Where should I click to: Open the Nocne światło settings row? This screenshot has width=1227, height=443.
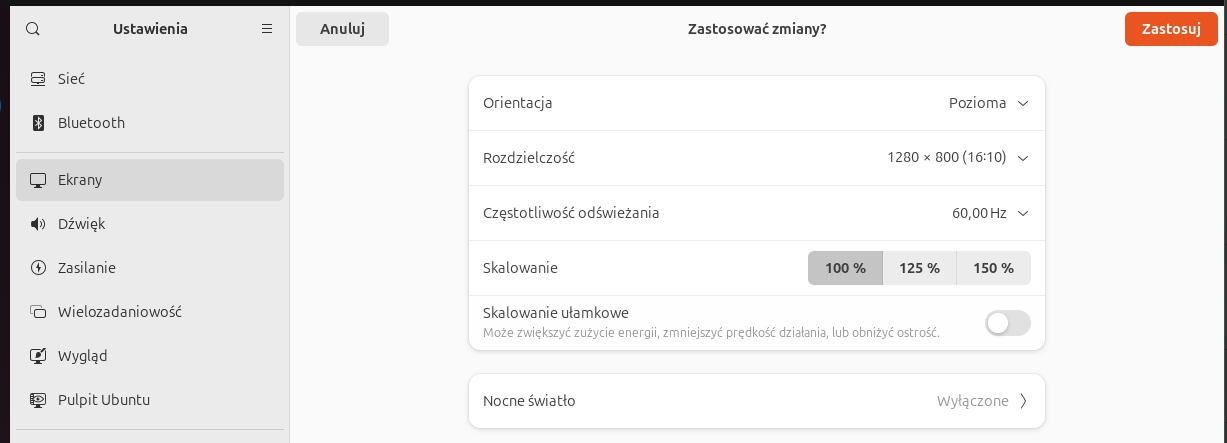756,401
